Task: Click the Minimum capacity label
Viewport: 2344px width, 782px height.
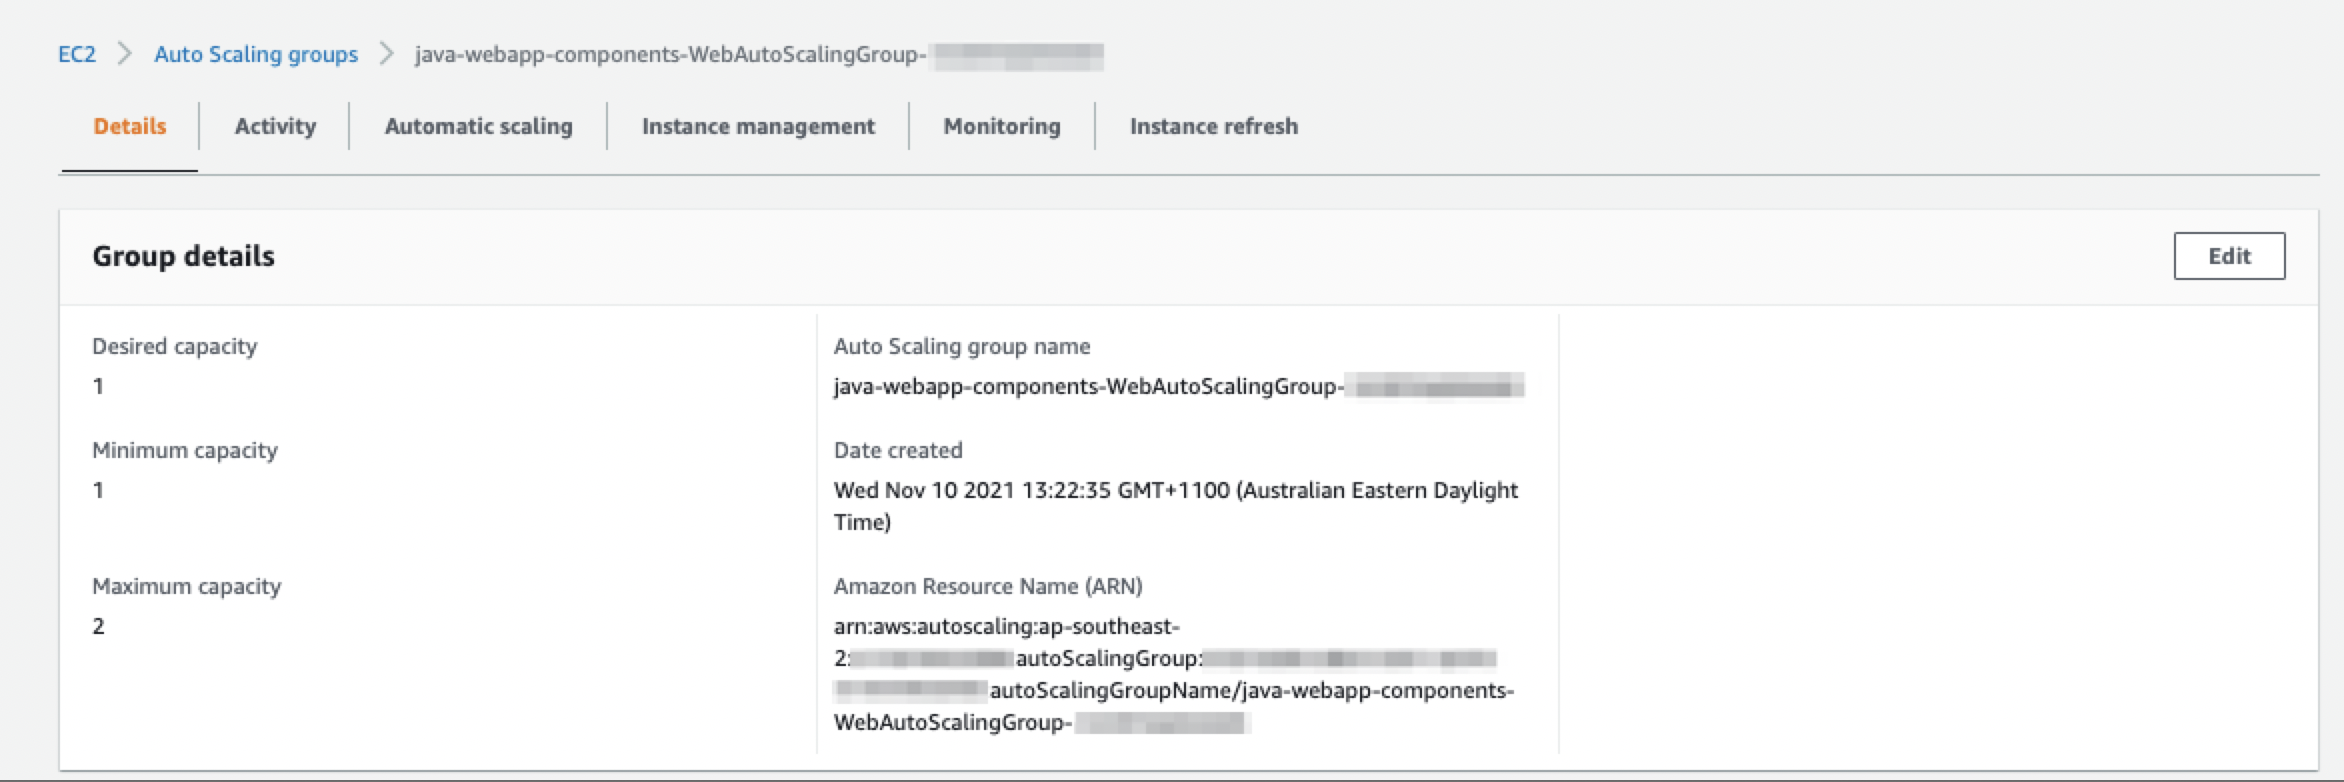Action: click(x=185, y=450)
